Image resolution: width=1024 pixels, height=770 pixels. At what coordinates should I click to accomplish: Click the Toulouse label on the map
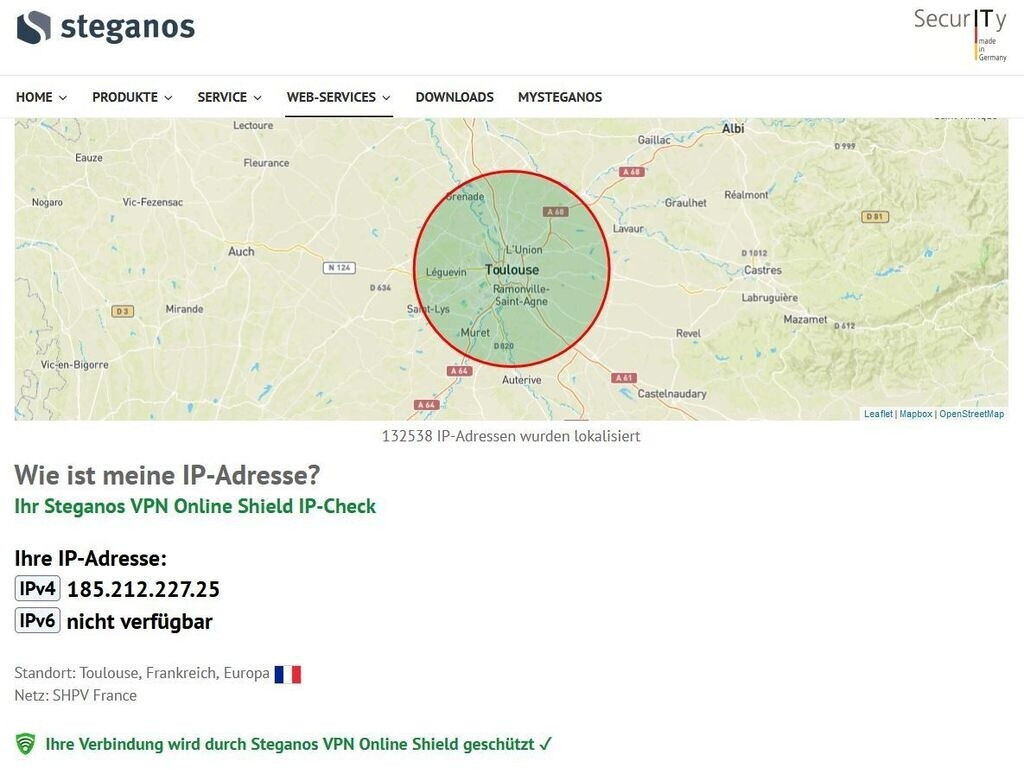pos(511,269)
